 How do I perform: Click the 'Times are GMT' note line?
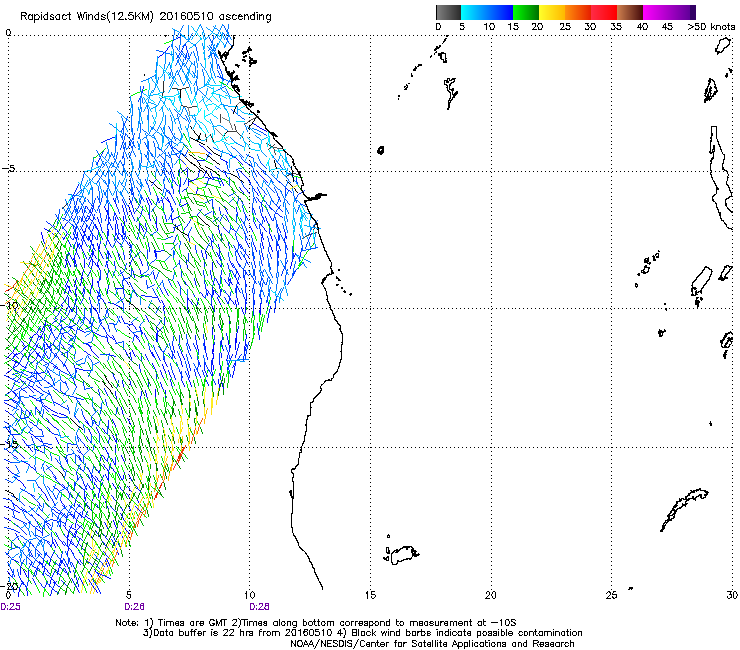pos(316,623)
